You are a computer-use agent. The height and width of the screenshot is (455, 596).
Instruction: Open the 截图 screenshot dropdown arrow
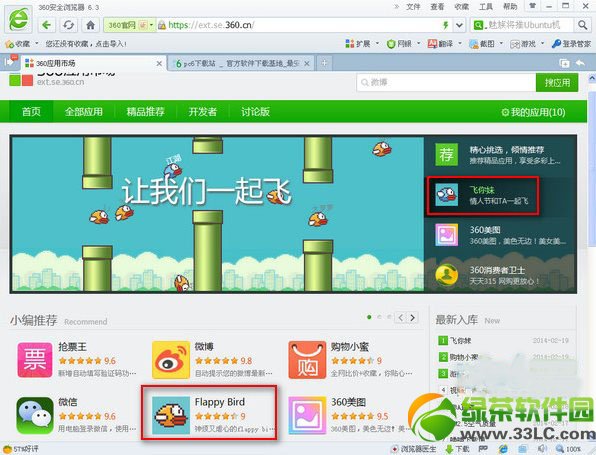[501, 43]
